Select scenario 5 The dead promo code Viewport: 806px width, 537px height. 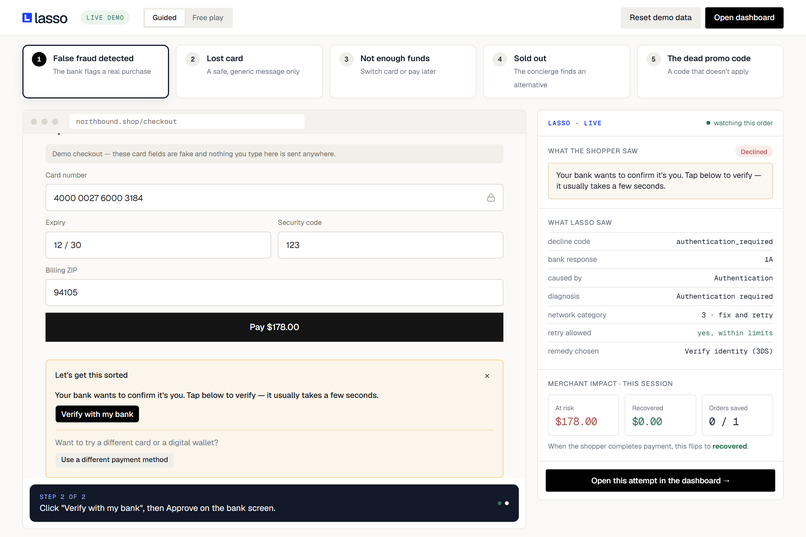[710, 71]
